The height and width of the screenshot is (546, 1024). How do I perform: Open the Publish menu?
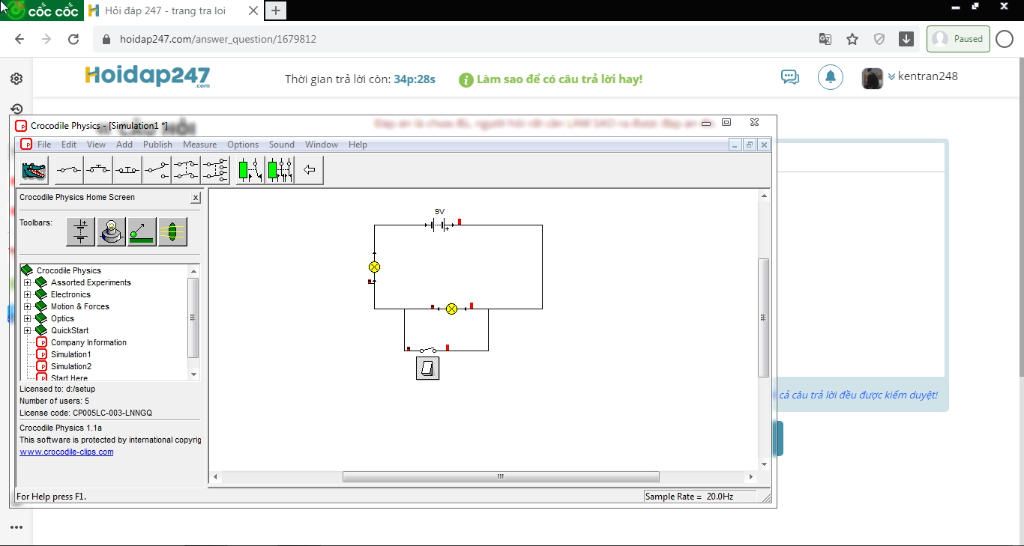(x=158, y=144)
